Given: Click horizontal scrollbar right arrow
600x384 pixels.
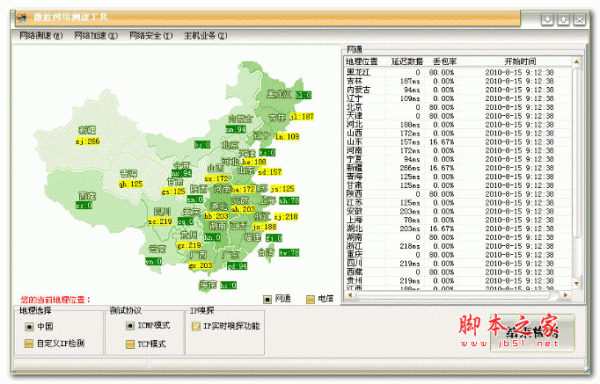Looking at the screenshot, I should click(566, 295).
